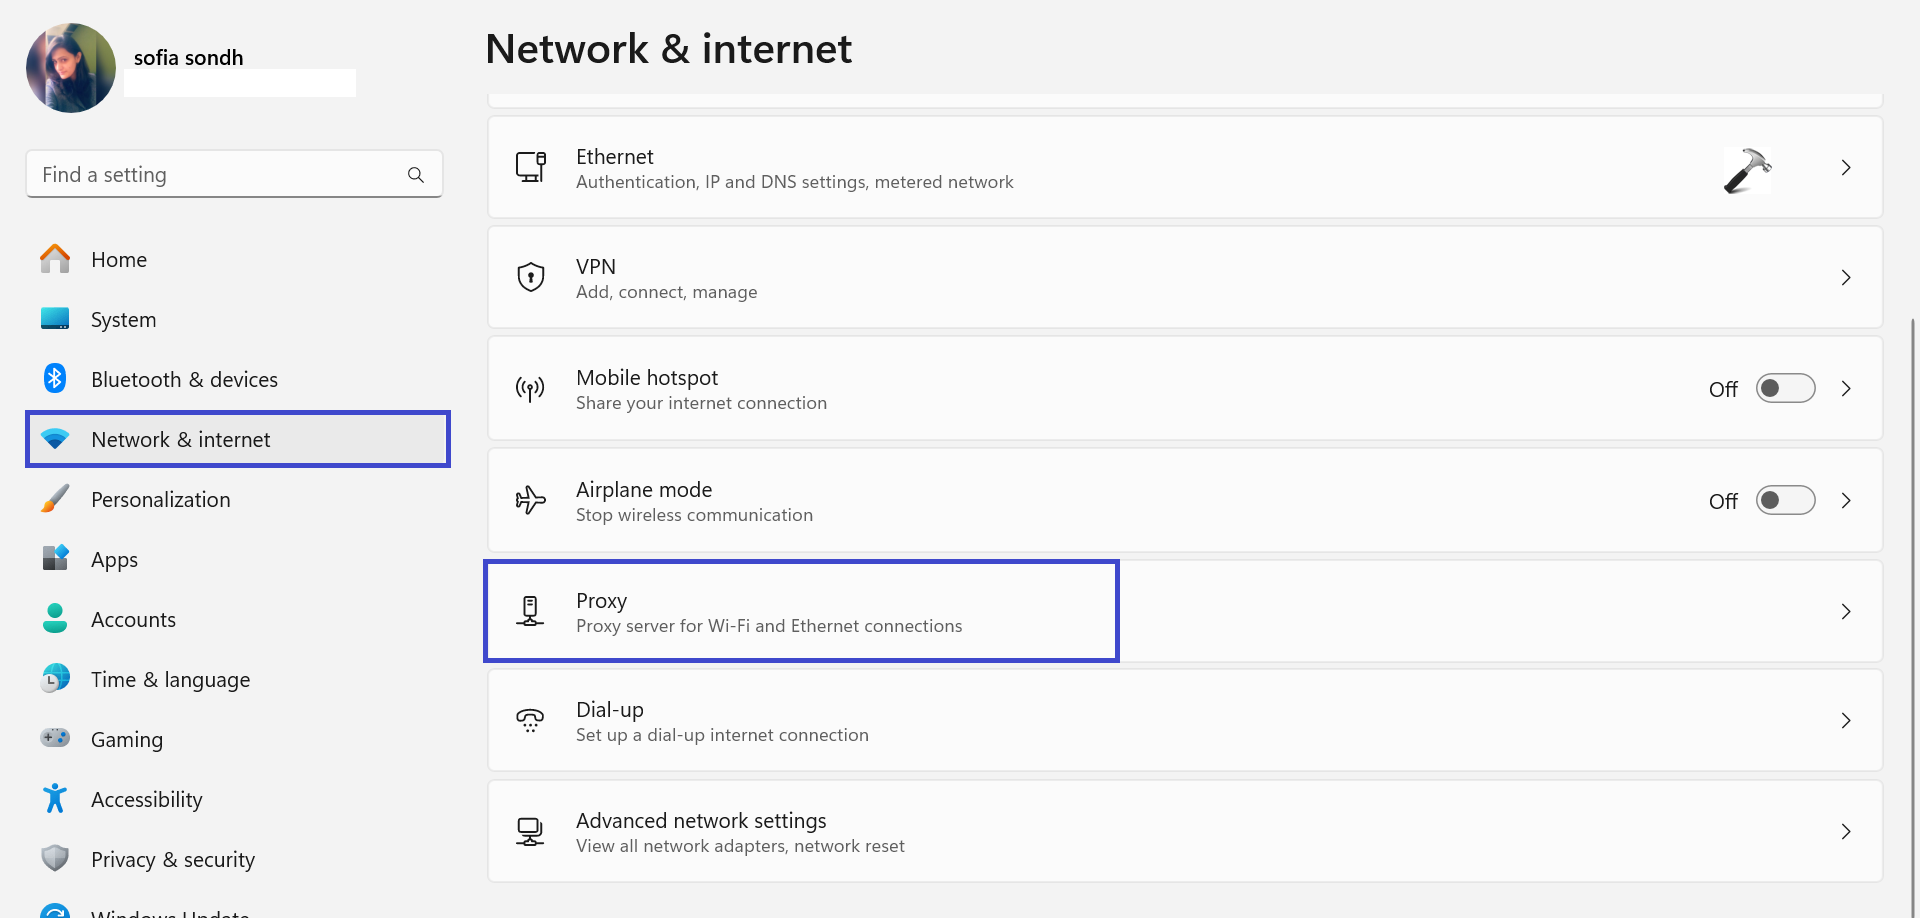Image resolution: width=1920 pixels, height=918 pixels.
Task: Turn on the Mobile hotspot toggle
Action: pos(1785,388)
